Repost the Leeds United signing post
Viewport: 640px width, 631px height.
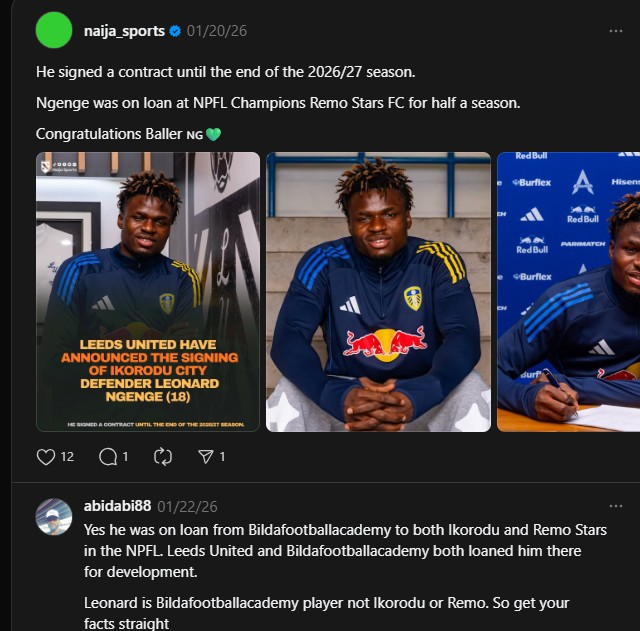163,457
